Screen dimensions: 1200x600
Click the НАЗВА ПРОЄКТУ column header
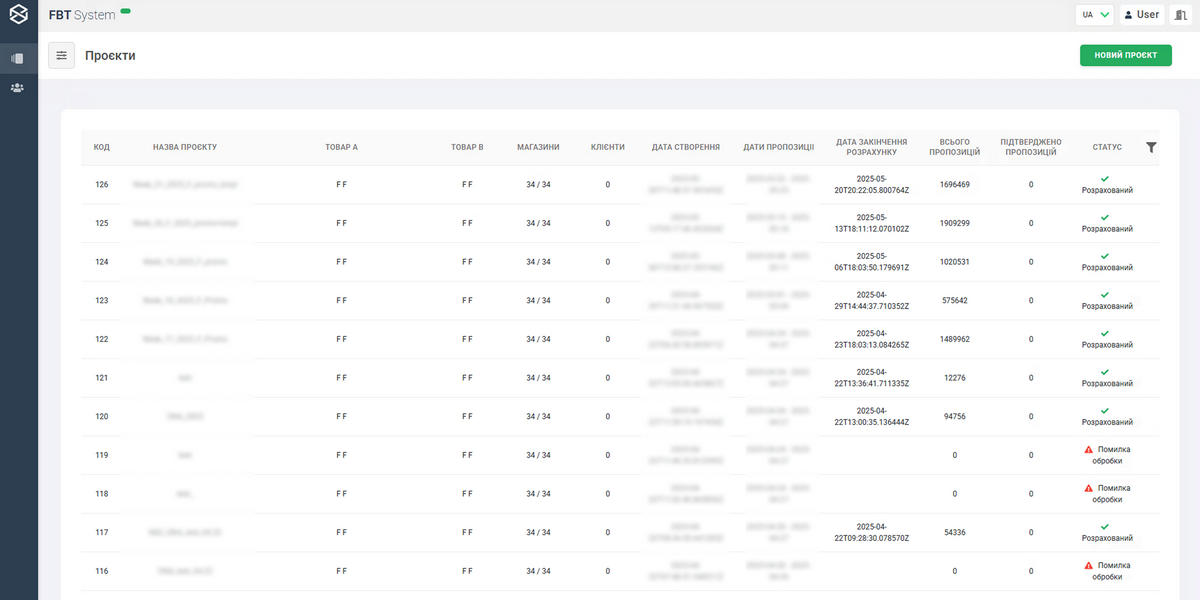(x=185, y=147)
